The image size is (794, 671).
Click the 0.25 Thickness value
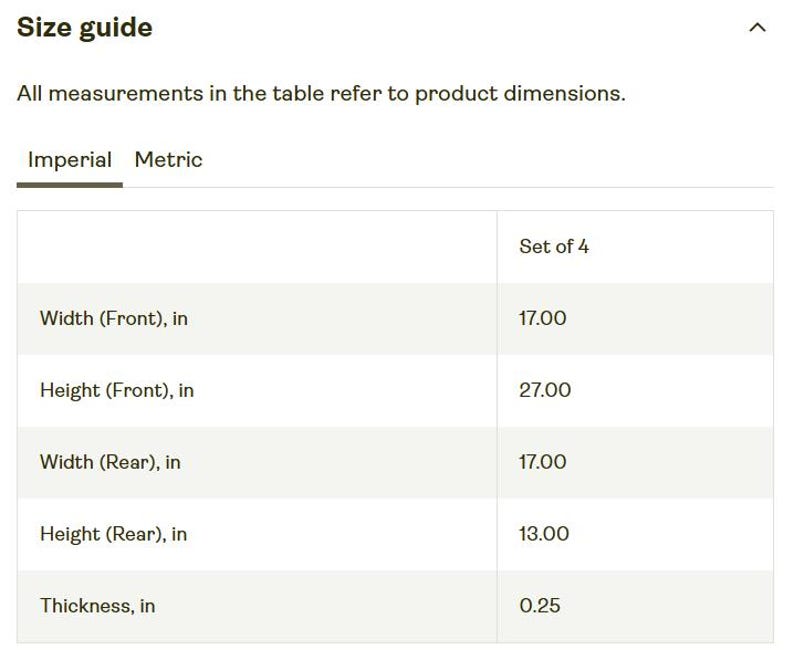click(x=540, y=606)
